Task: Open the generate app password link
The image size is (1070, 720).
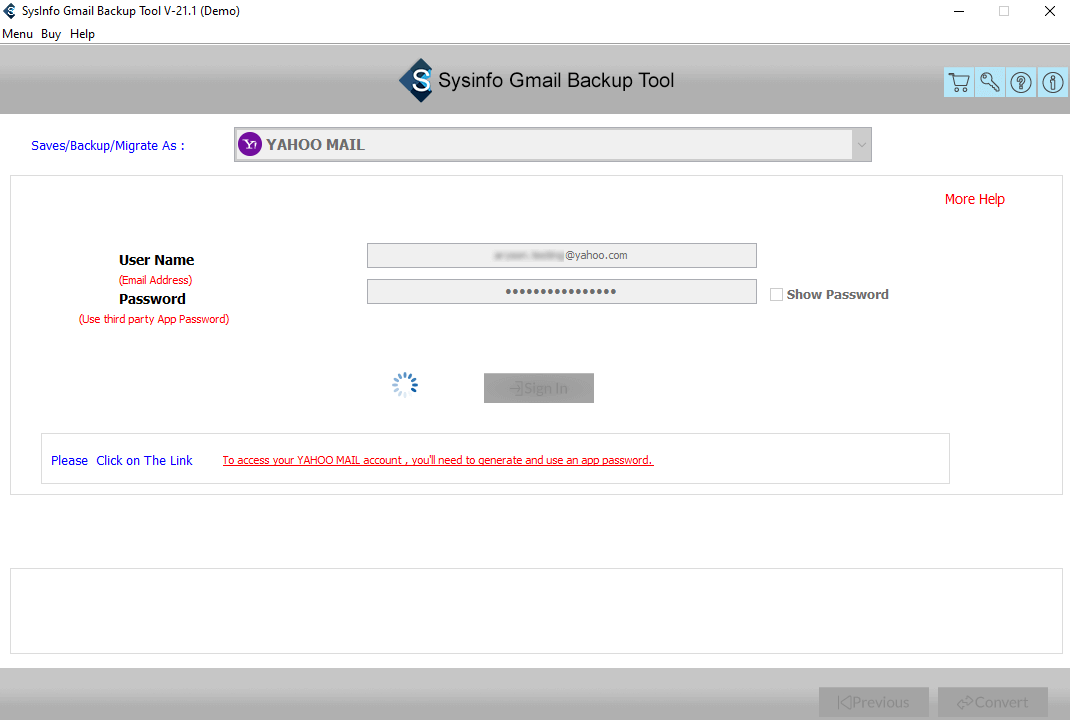Action: coord(437,460)
